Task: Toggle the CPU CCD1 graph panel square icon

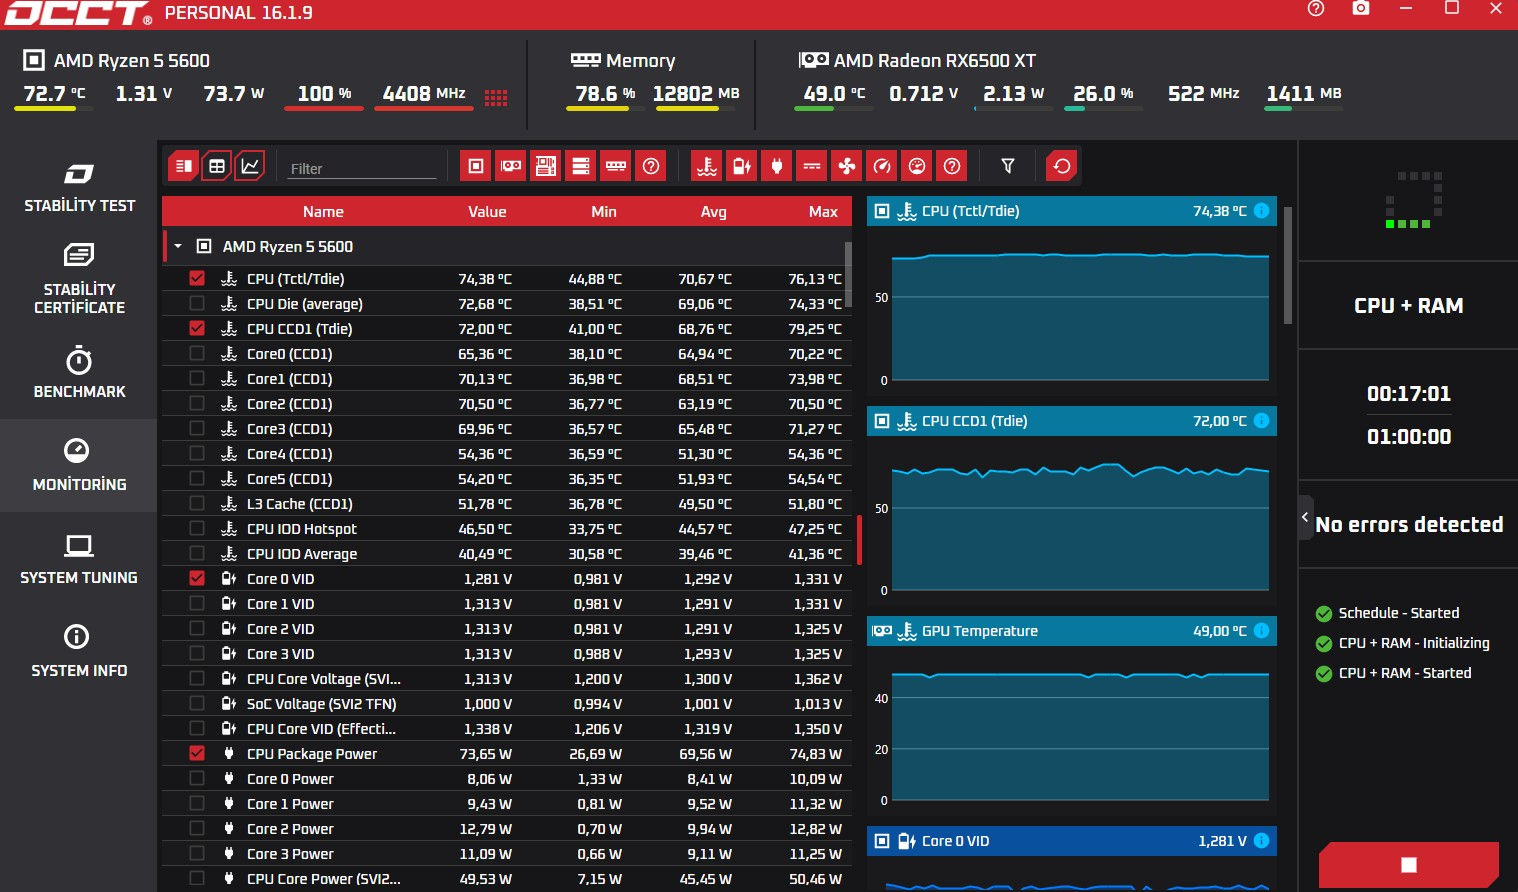Action: [882, 421]
